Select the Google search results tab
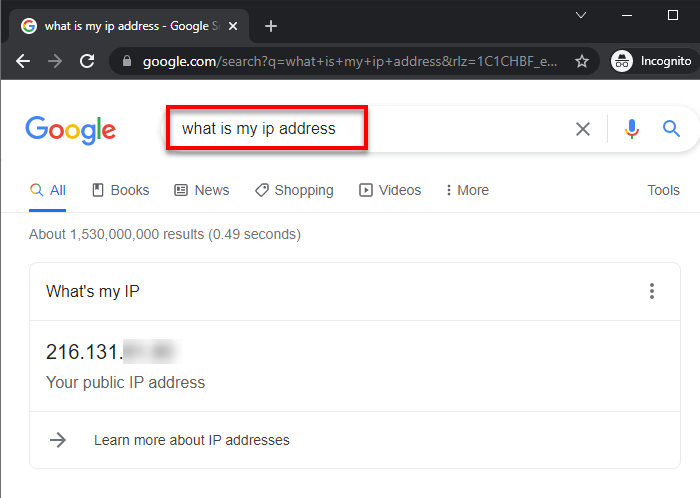Screen dimensions: 700x498 129,26
